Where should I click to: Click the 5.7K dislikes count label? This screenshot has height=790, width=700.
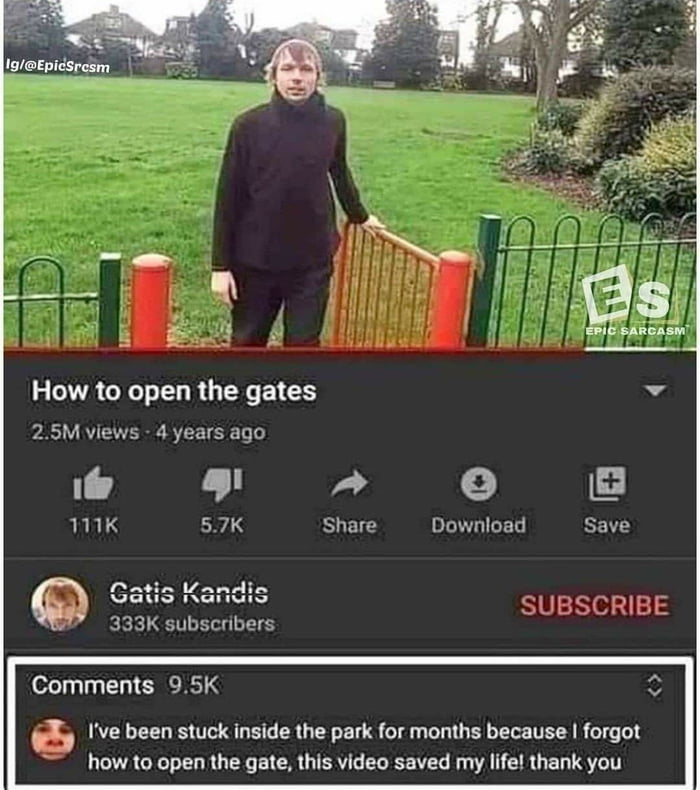click(222, 525)
